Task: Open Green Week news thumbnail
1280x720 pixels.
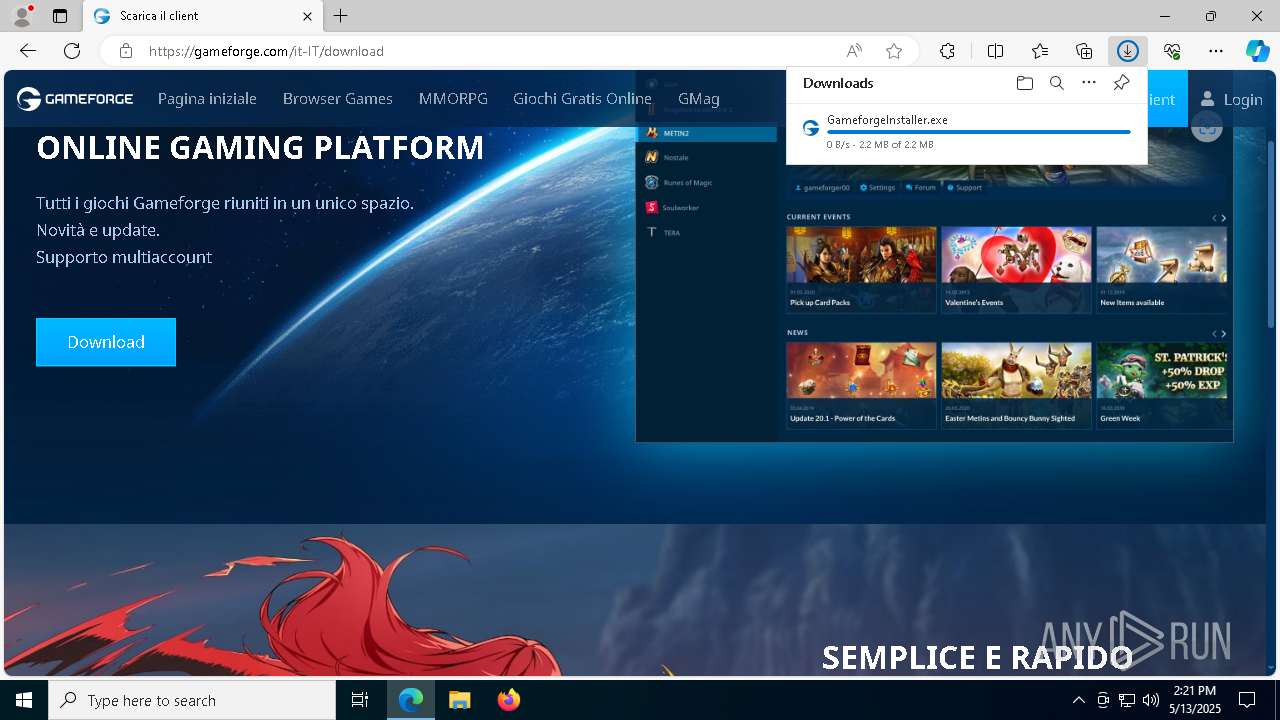Action: 1162,385
